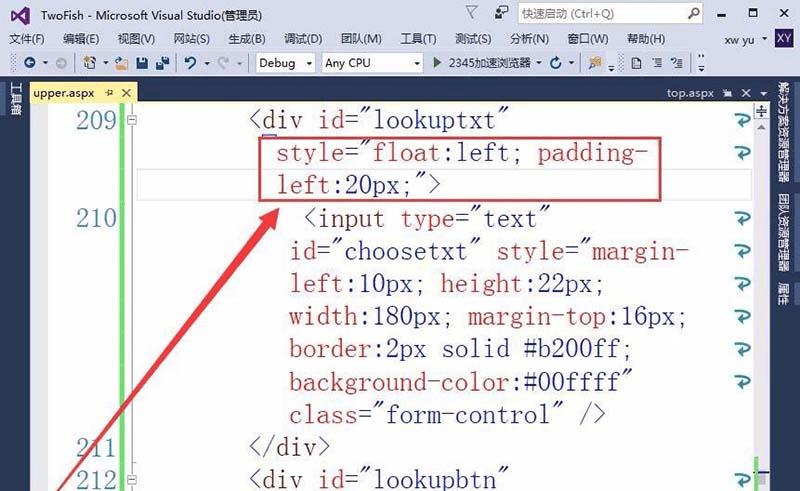800x491 pixels.
Task: Open the tab list dropdown arrow beside top.aspx
Action: pyautogui.click(x=763, y=93)
